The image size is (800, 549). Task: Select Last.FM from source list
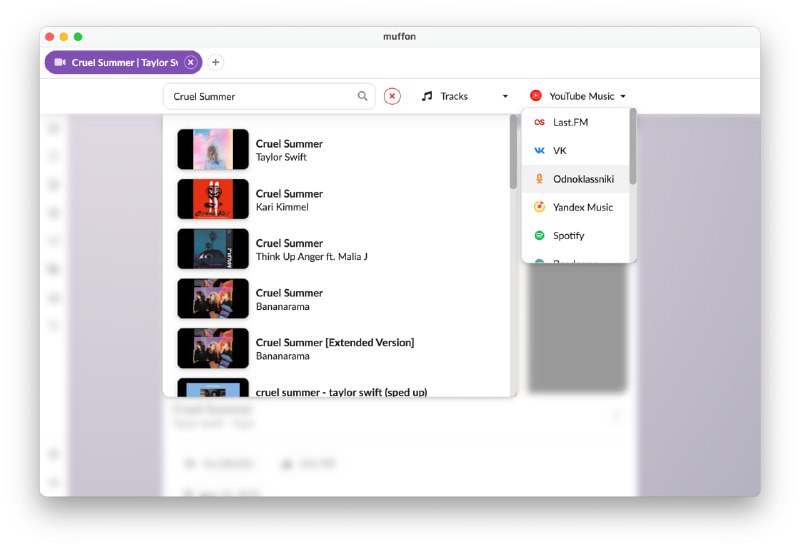[576, 122]
